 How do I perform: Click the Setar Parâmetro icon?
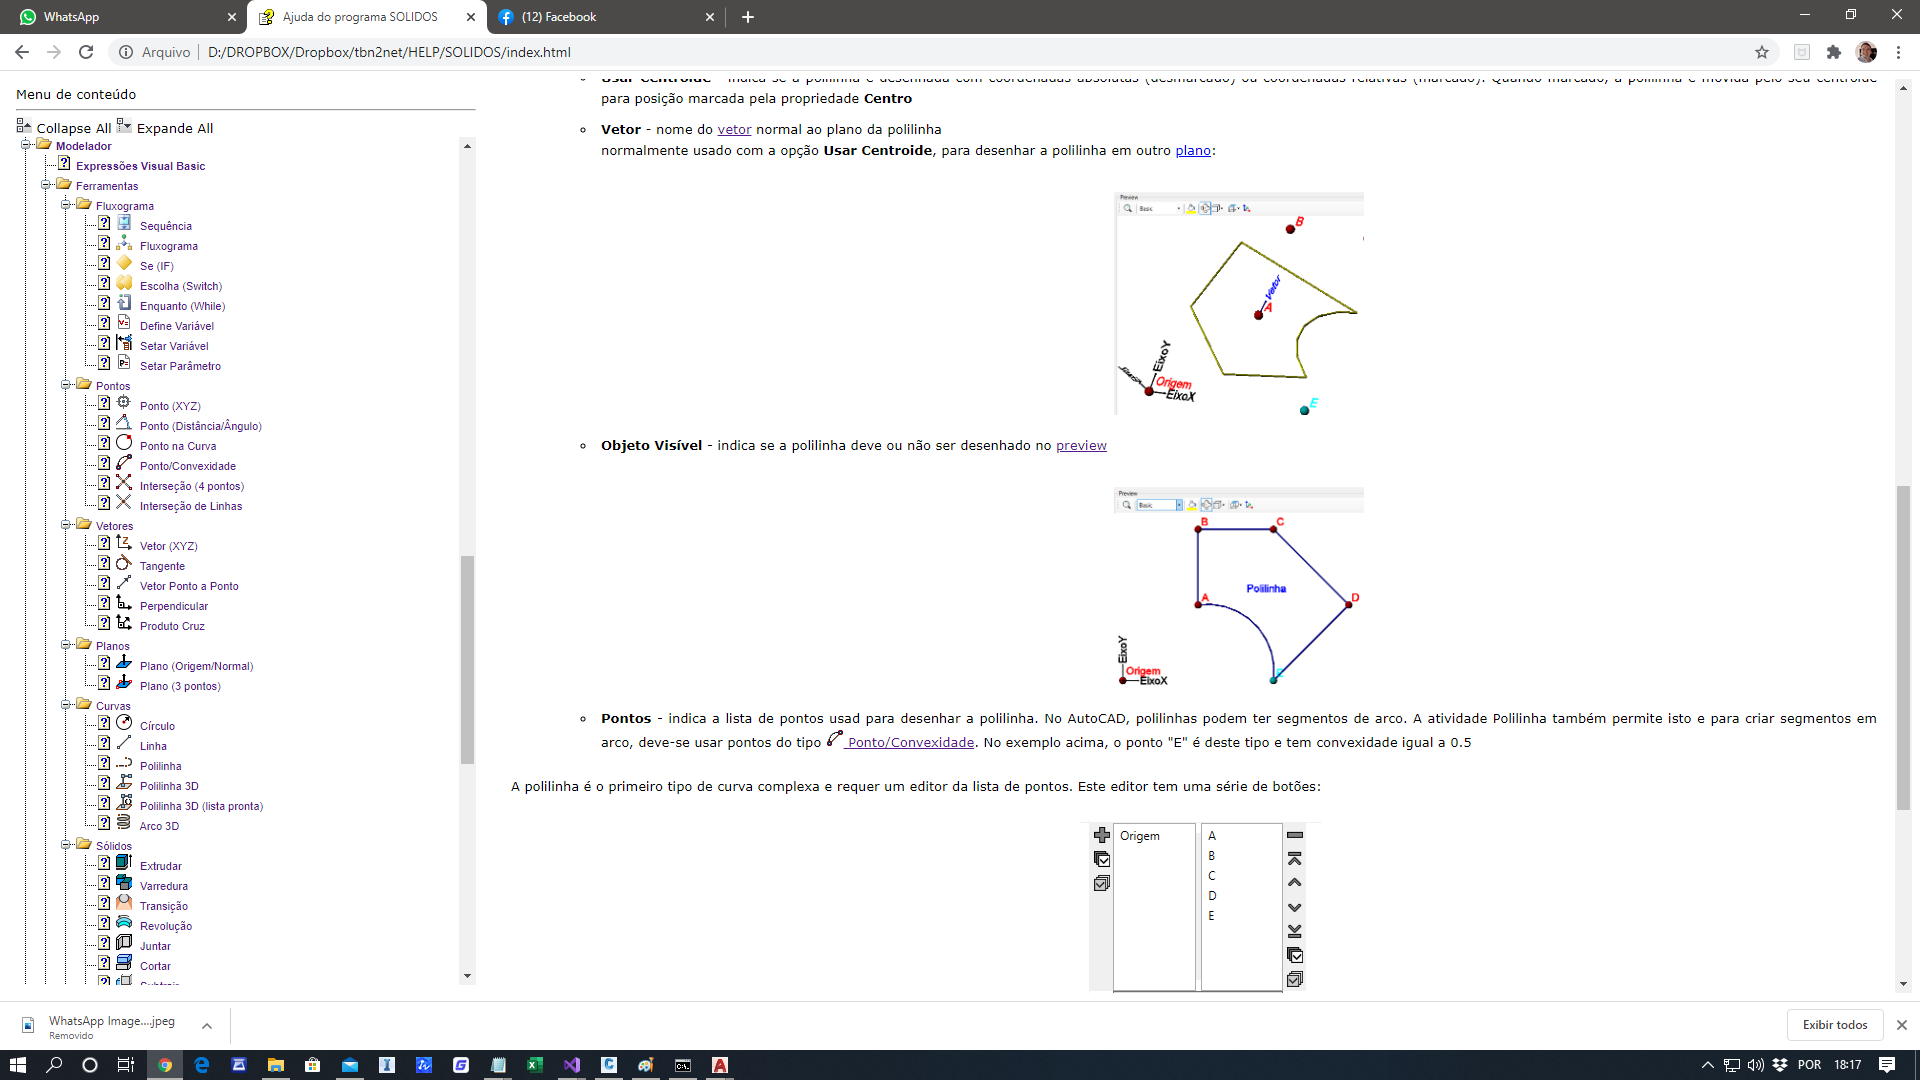point(124,363)
